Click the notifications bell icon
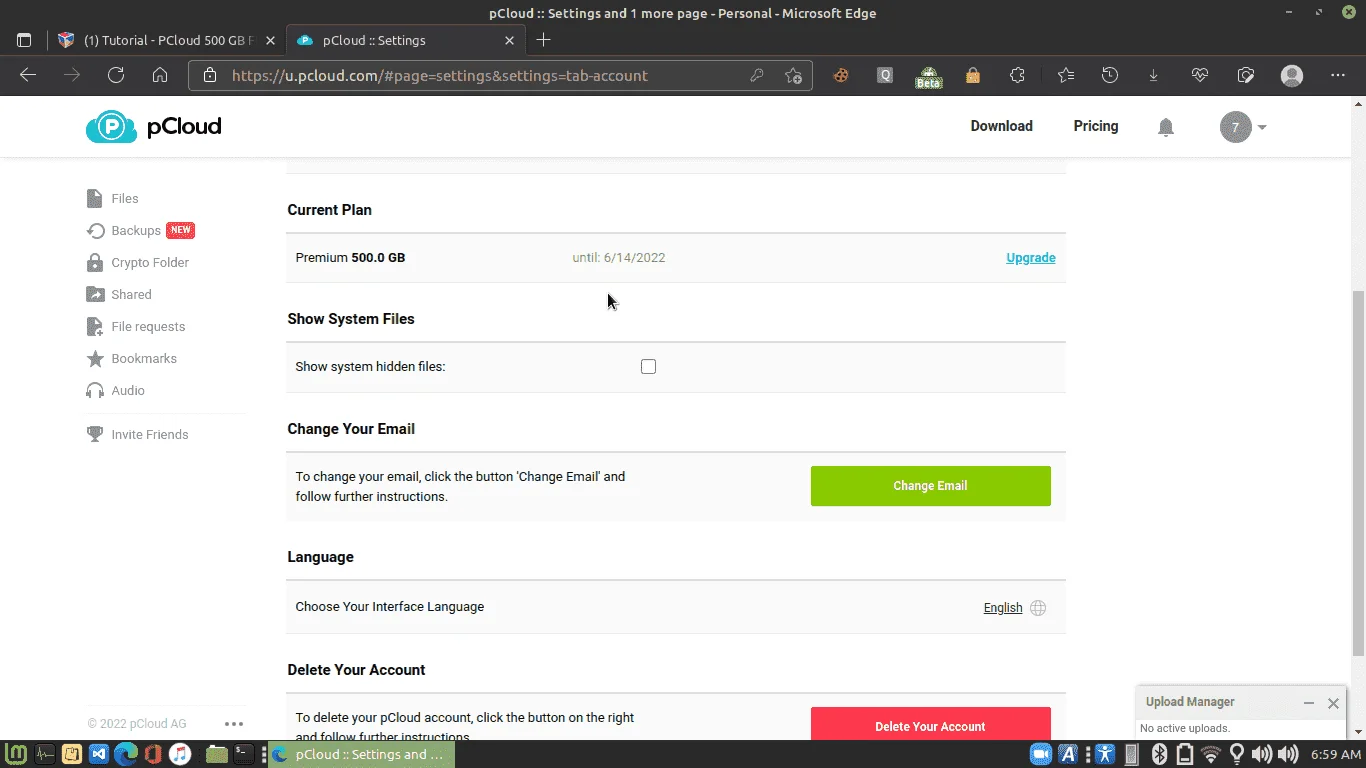This screenshot has height=768, width=1366. coord(1166,127)
